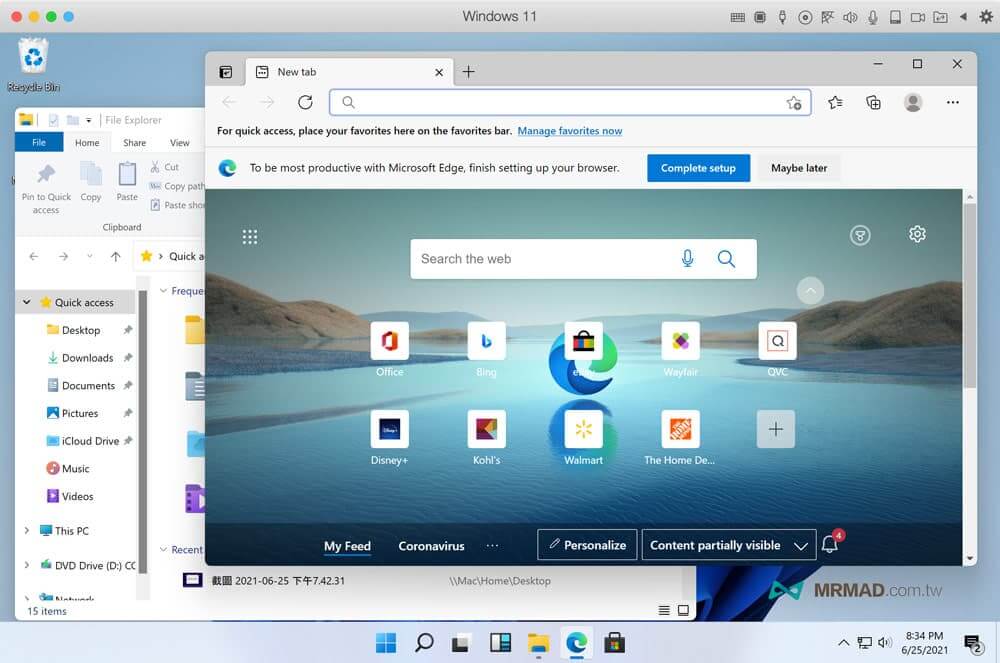This screenshot has width=1000, height=663.
Task: Switch File Explorer to large icons view
Action: [x=683, y=611]
